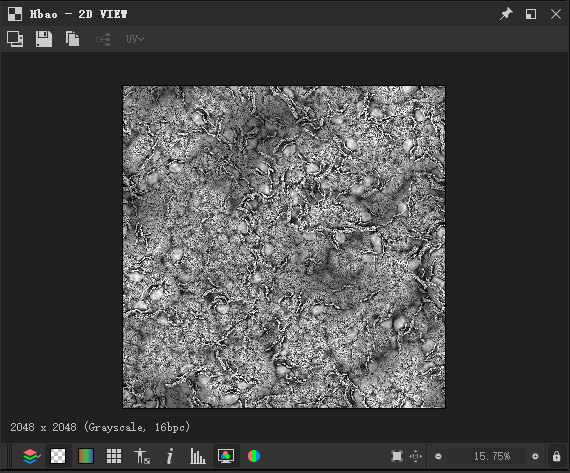Fit image to view button

click(397, 456)
